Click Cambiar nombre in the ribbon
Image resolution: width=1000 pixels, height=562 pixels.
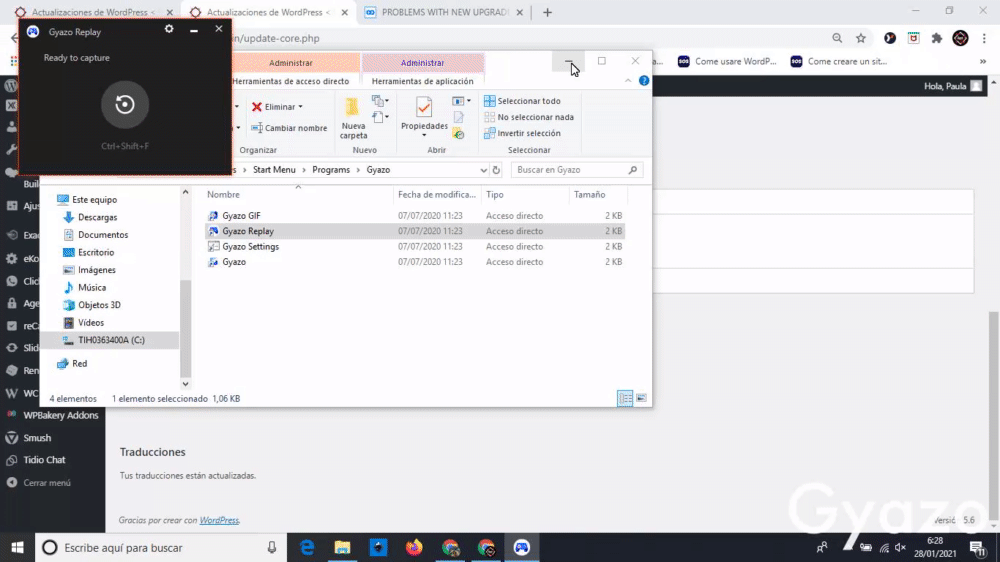pos(289,128)
